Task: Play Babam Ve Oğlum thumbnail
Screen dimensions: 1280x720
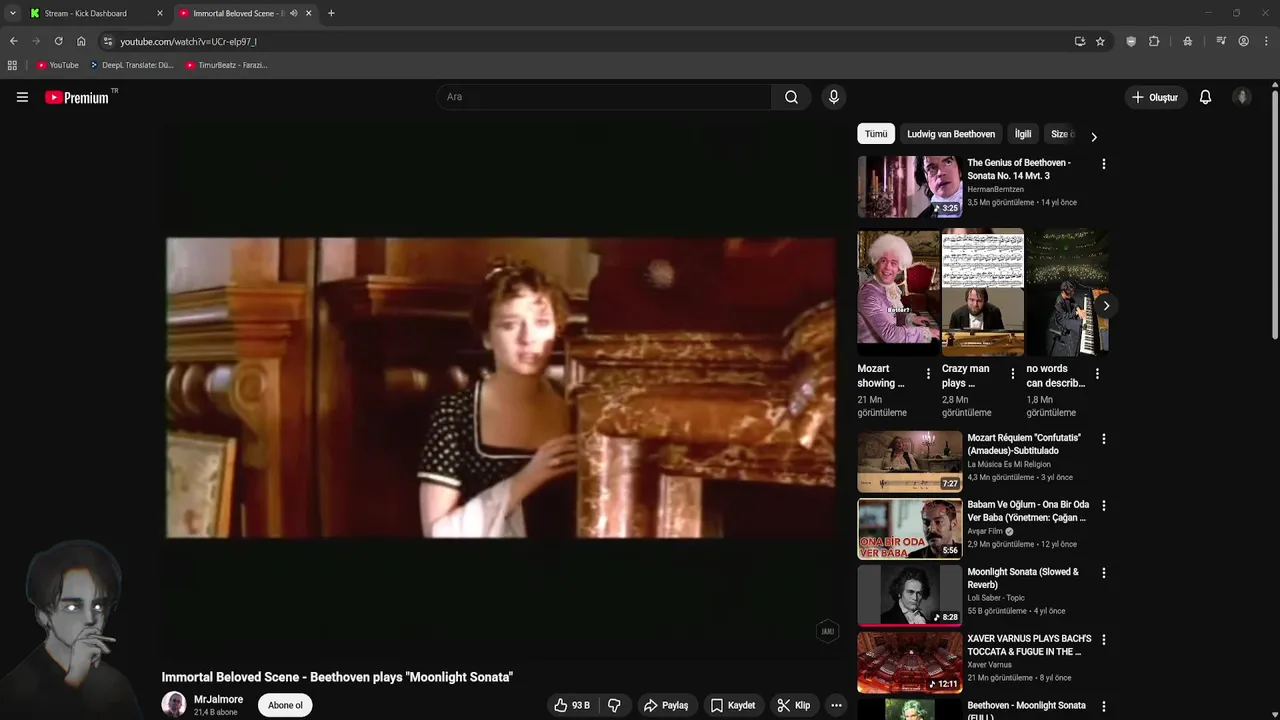Action: 910,528
